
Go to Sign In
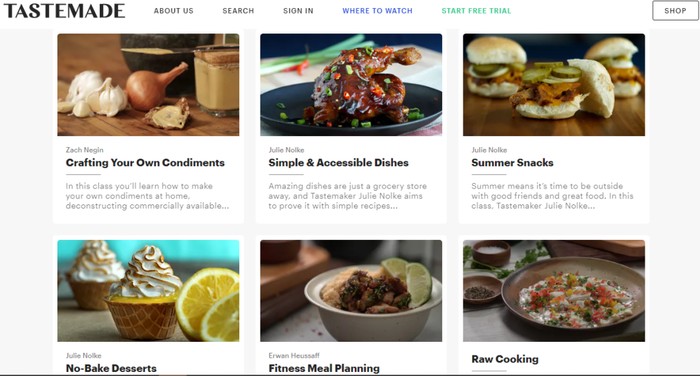point(298,11)
